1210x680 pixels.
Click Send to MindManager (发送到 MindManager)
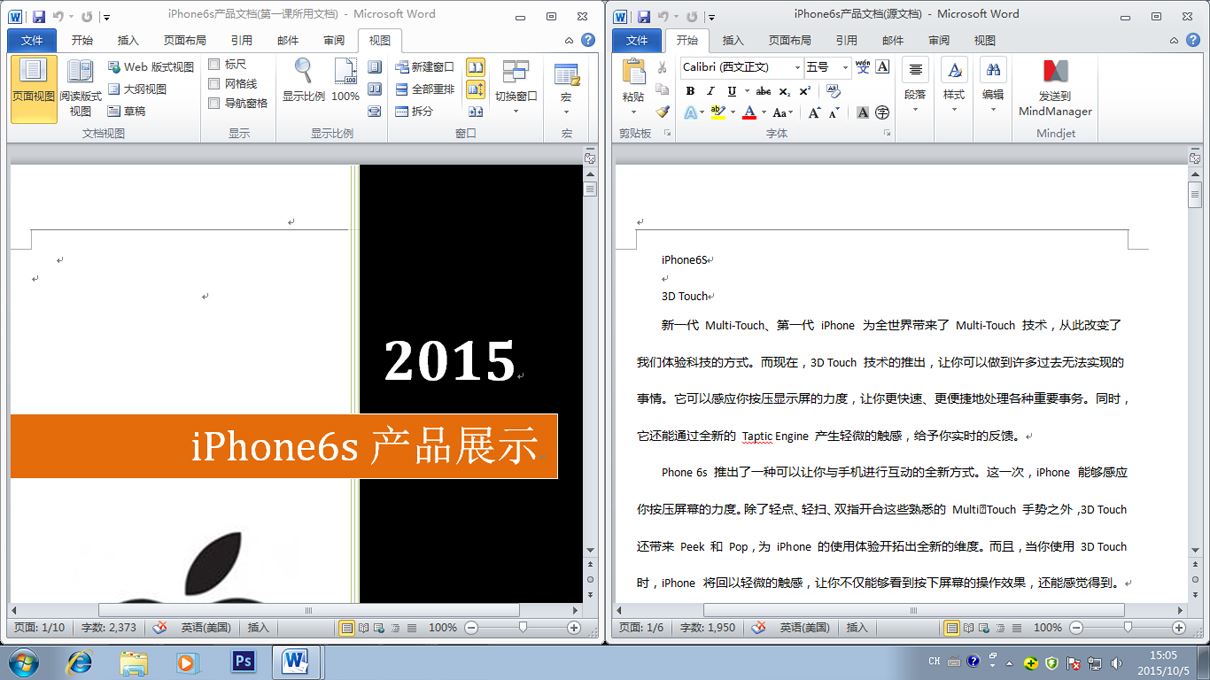click(1055, 88)
